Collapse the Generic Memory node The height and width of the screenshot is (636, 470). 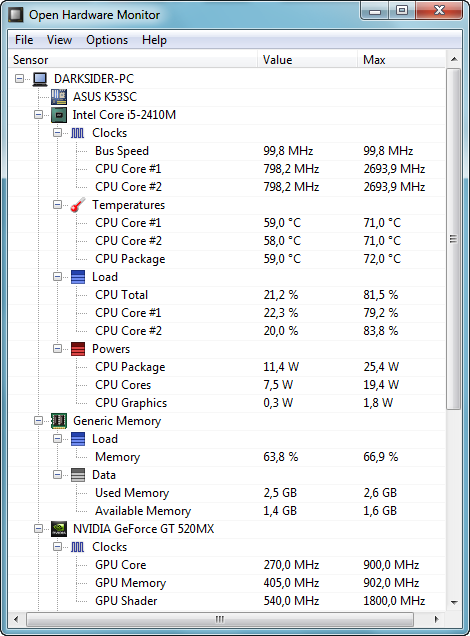[x=38, y=421]
